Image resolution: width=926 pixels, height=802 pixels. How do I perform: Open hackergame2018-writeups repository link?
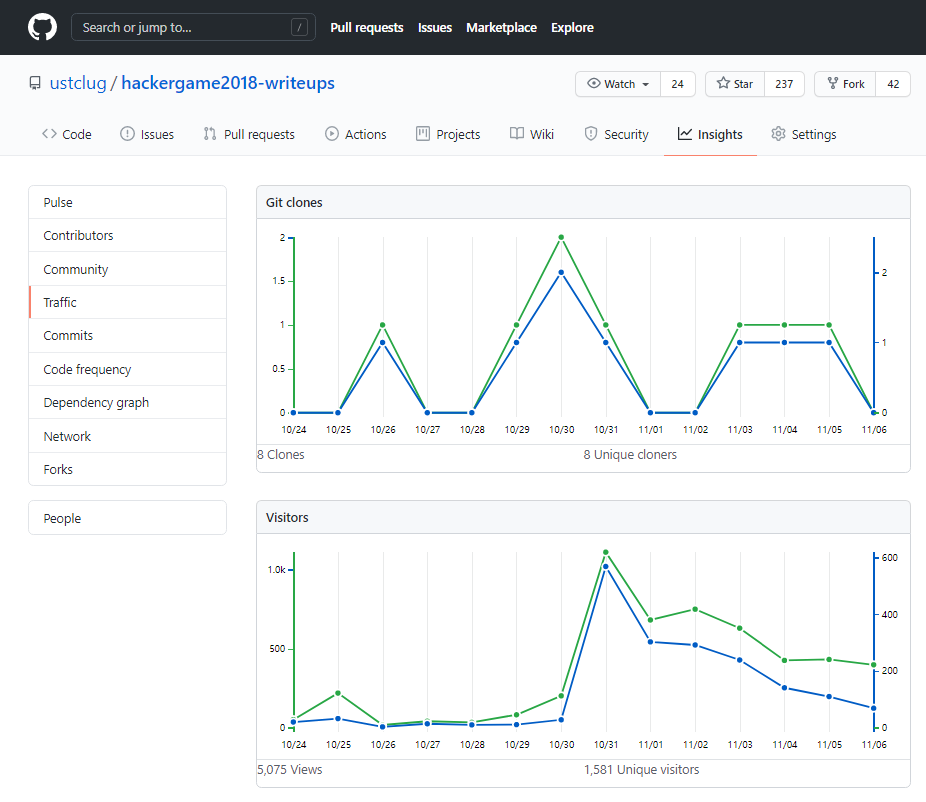point(228,83)
